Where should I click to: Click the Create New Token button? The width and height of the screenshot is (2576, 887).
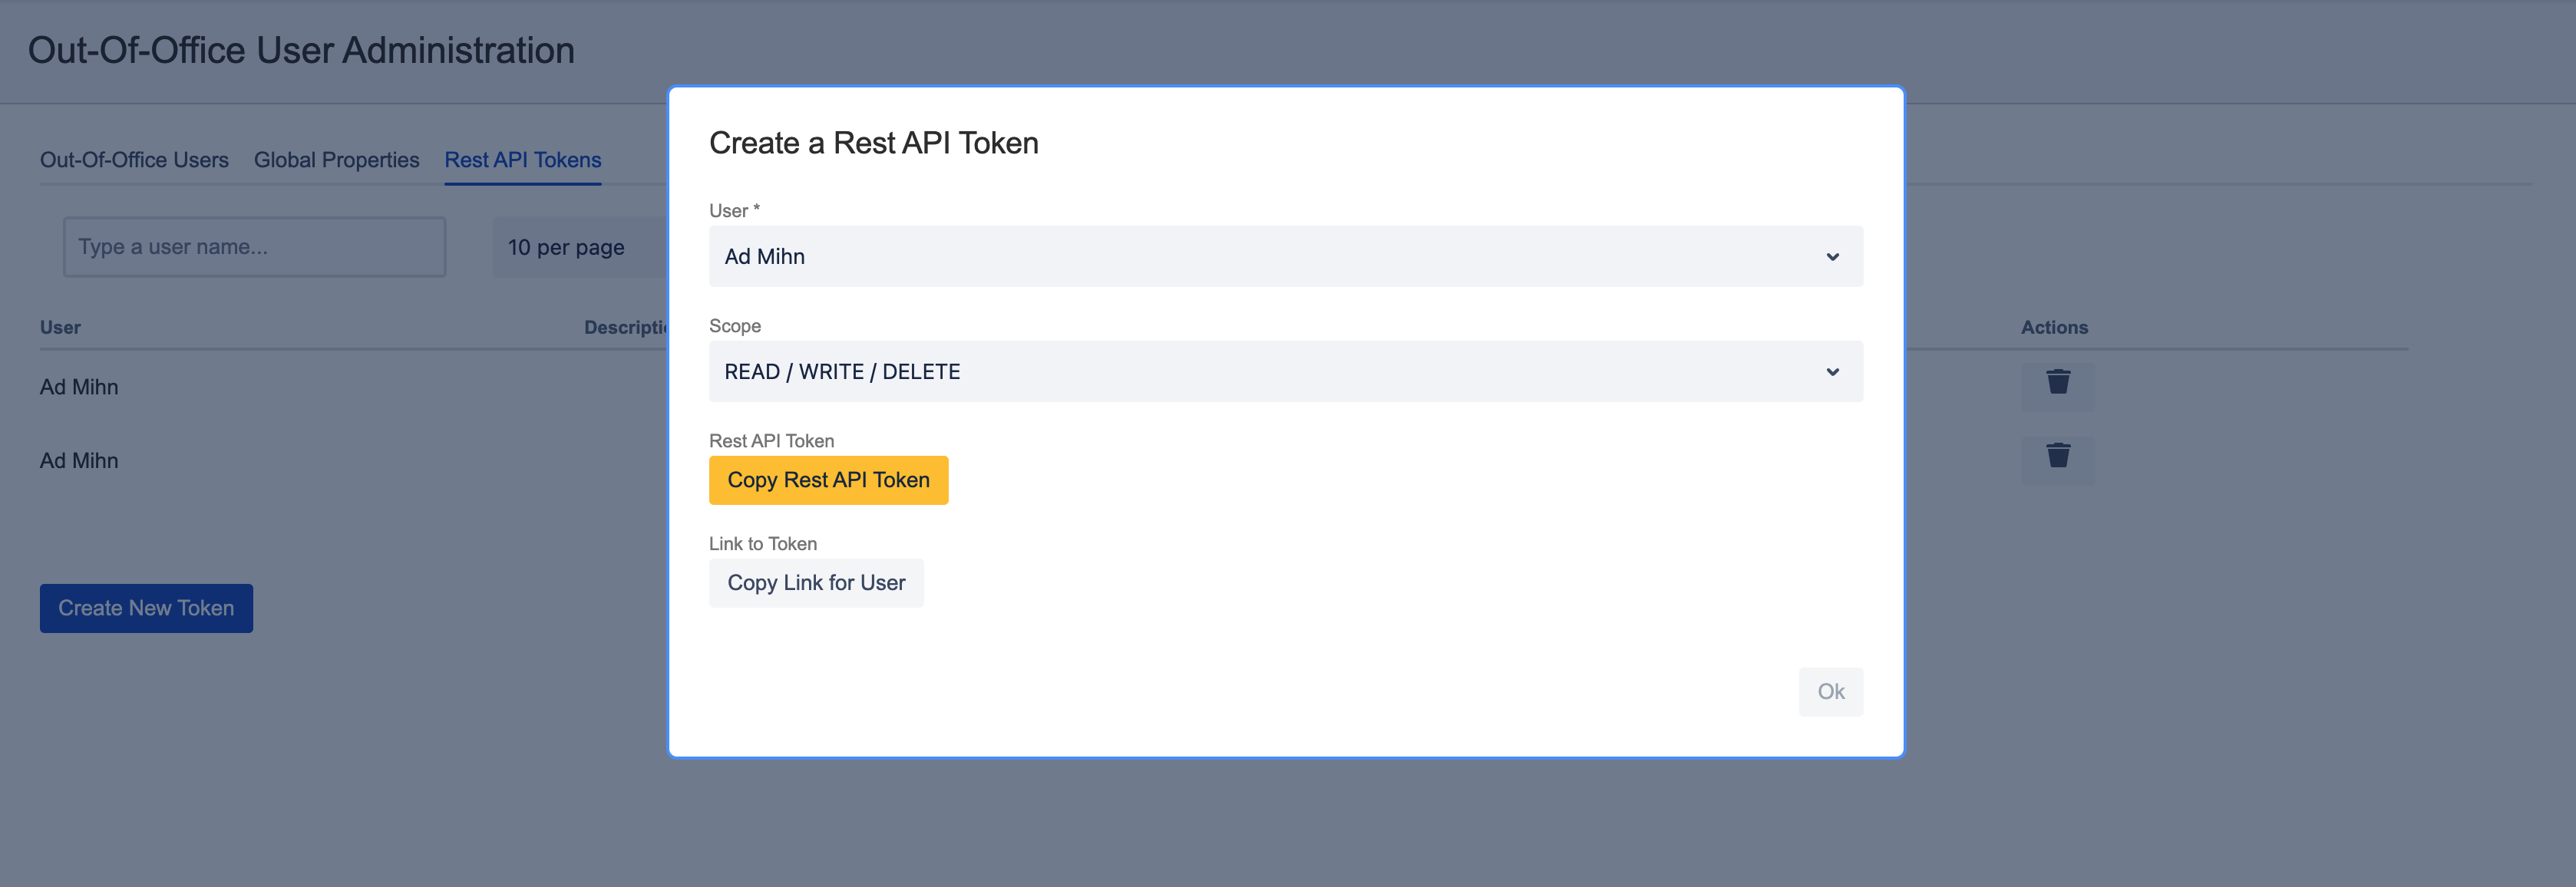point(146,608)
